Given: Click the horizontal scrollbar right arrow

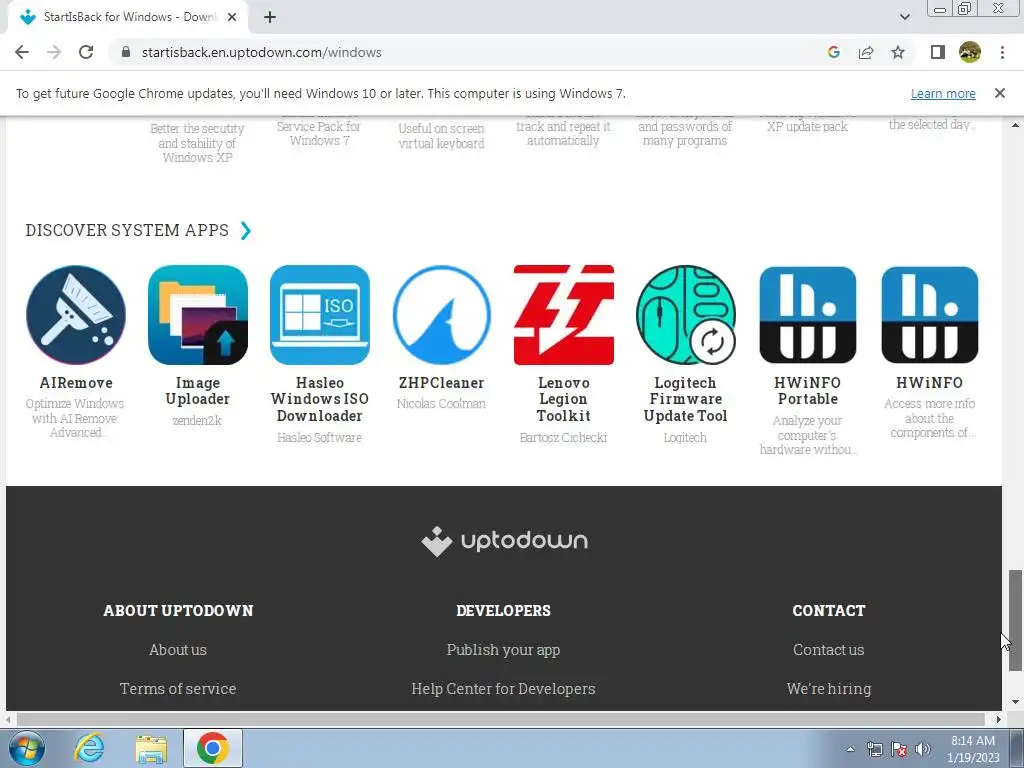Looking at the screenshot, I should coord(998,719).
